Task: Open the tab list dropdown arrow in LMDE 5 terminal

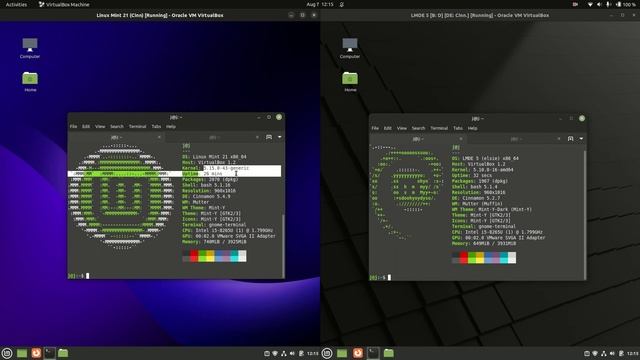Action: pyautogui.click(x=581, y=139)
